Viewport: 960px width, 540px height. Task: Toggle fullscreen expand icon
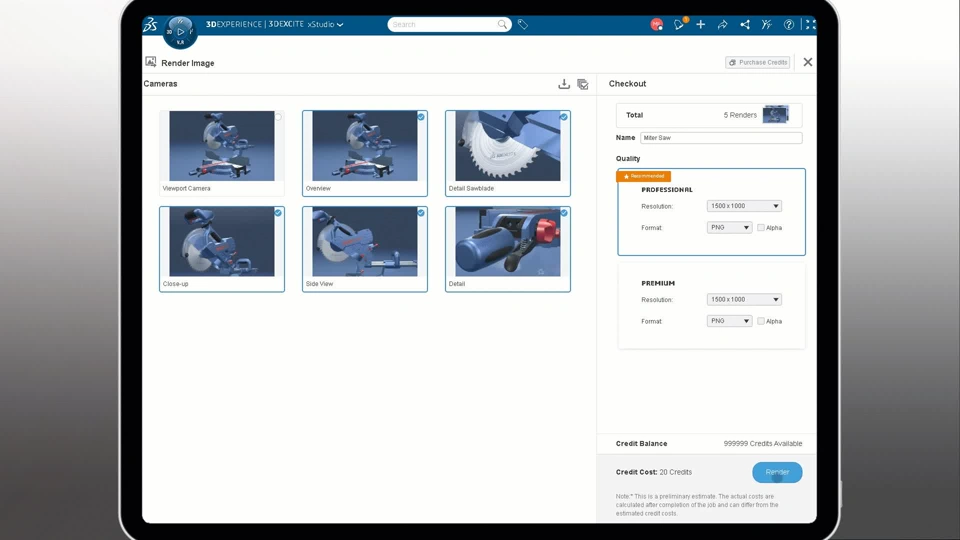click(x=810, y=24)
